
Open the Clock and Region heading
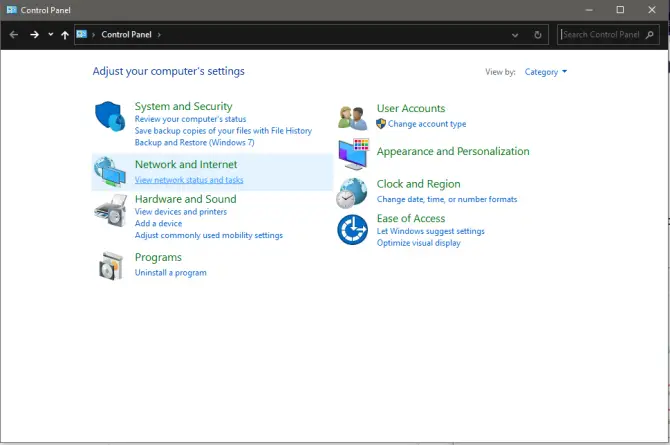pyautogui.click(x=418, y=184)
